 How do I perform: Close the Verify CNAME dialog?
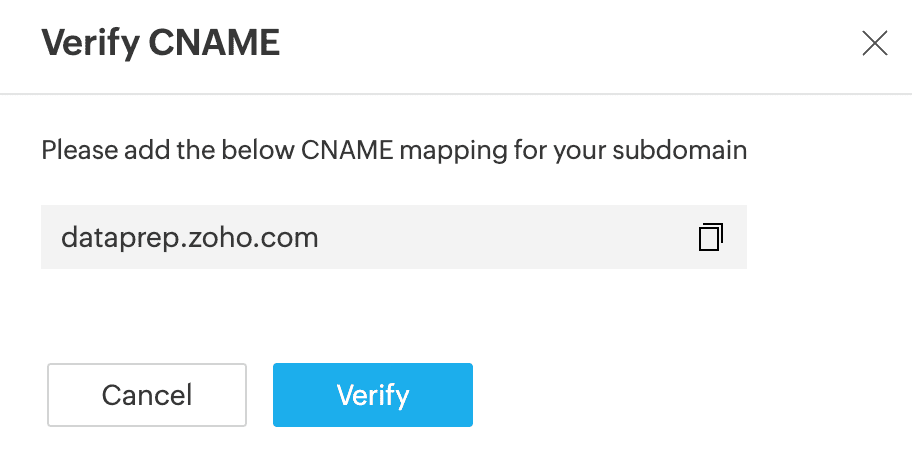click(874, 43)
